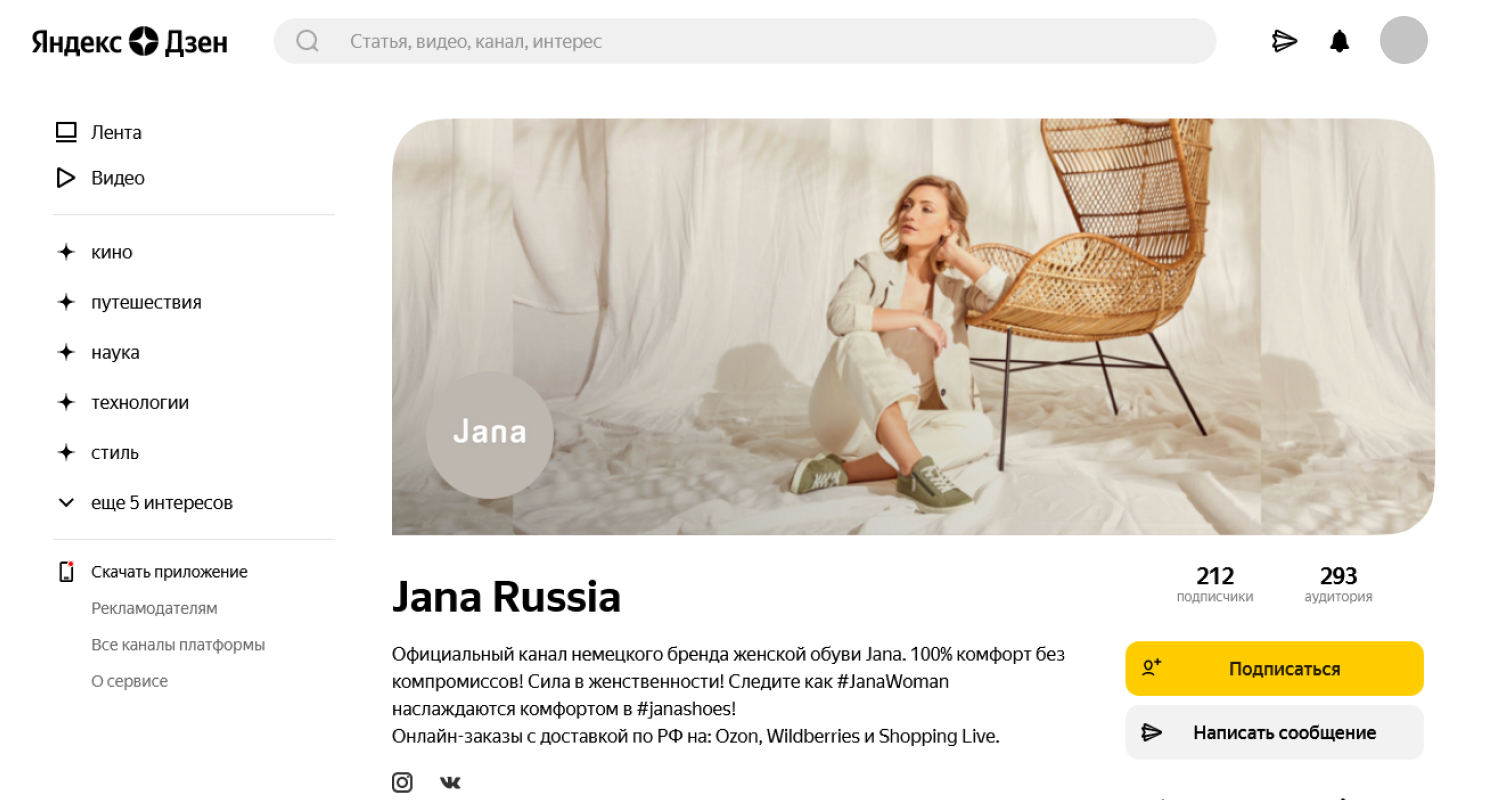Select the наука interest
The width and height of the screenshot is (1500, 800).
[x=114, y=351]
